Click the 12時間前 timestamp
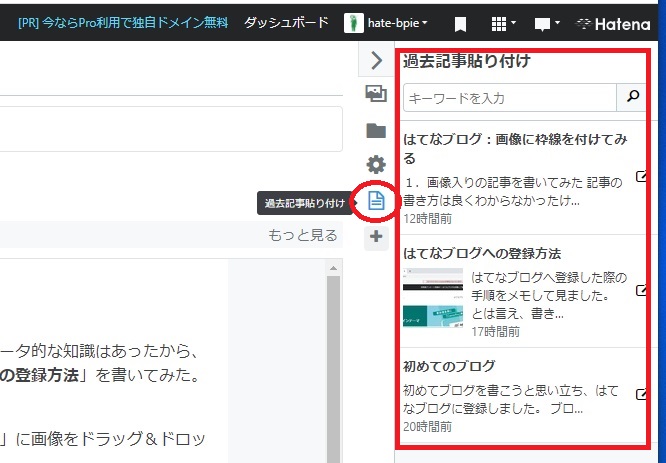Screen dimensions: 666x463 tap(427, 219)
